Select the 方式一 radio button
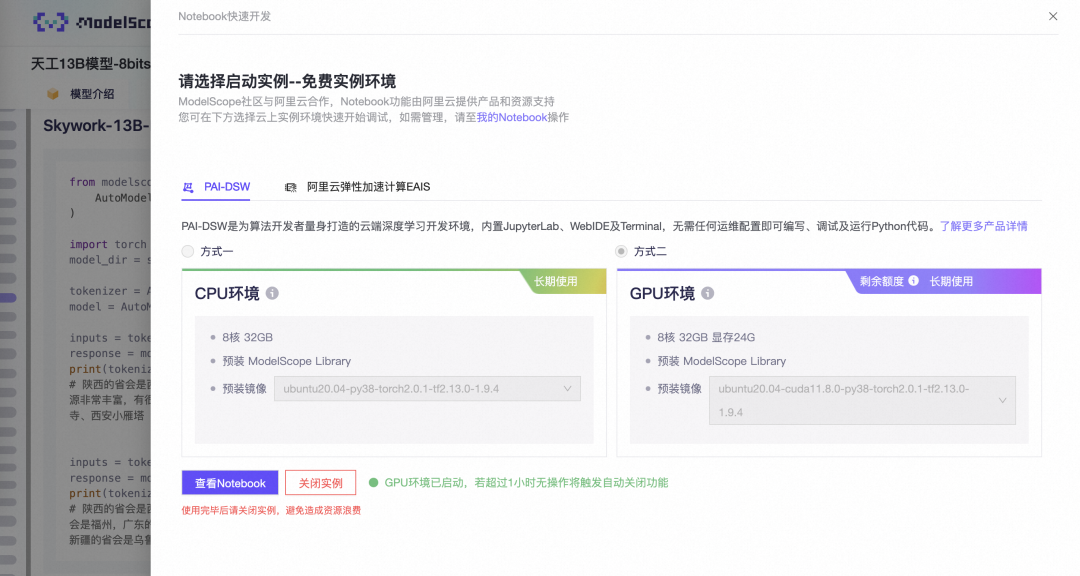The width and height of the screenshot is (1080, 576). pyautogui.click(x=187, y=251)
